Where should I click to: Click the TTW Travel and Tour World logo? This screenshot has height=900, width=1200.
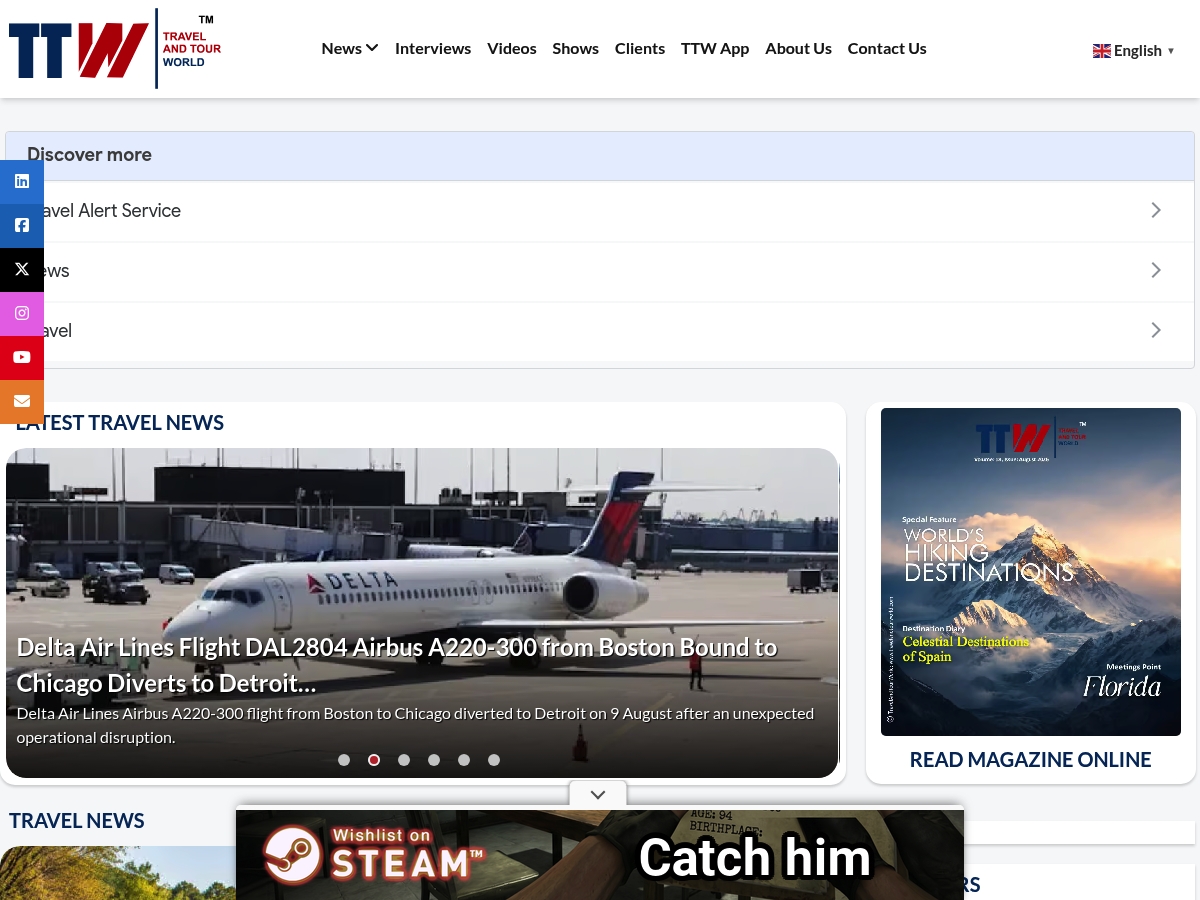tap(115, 48)
